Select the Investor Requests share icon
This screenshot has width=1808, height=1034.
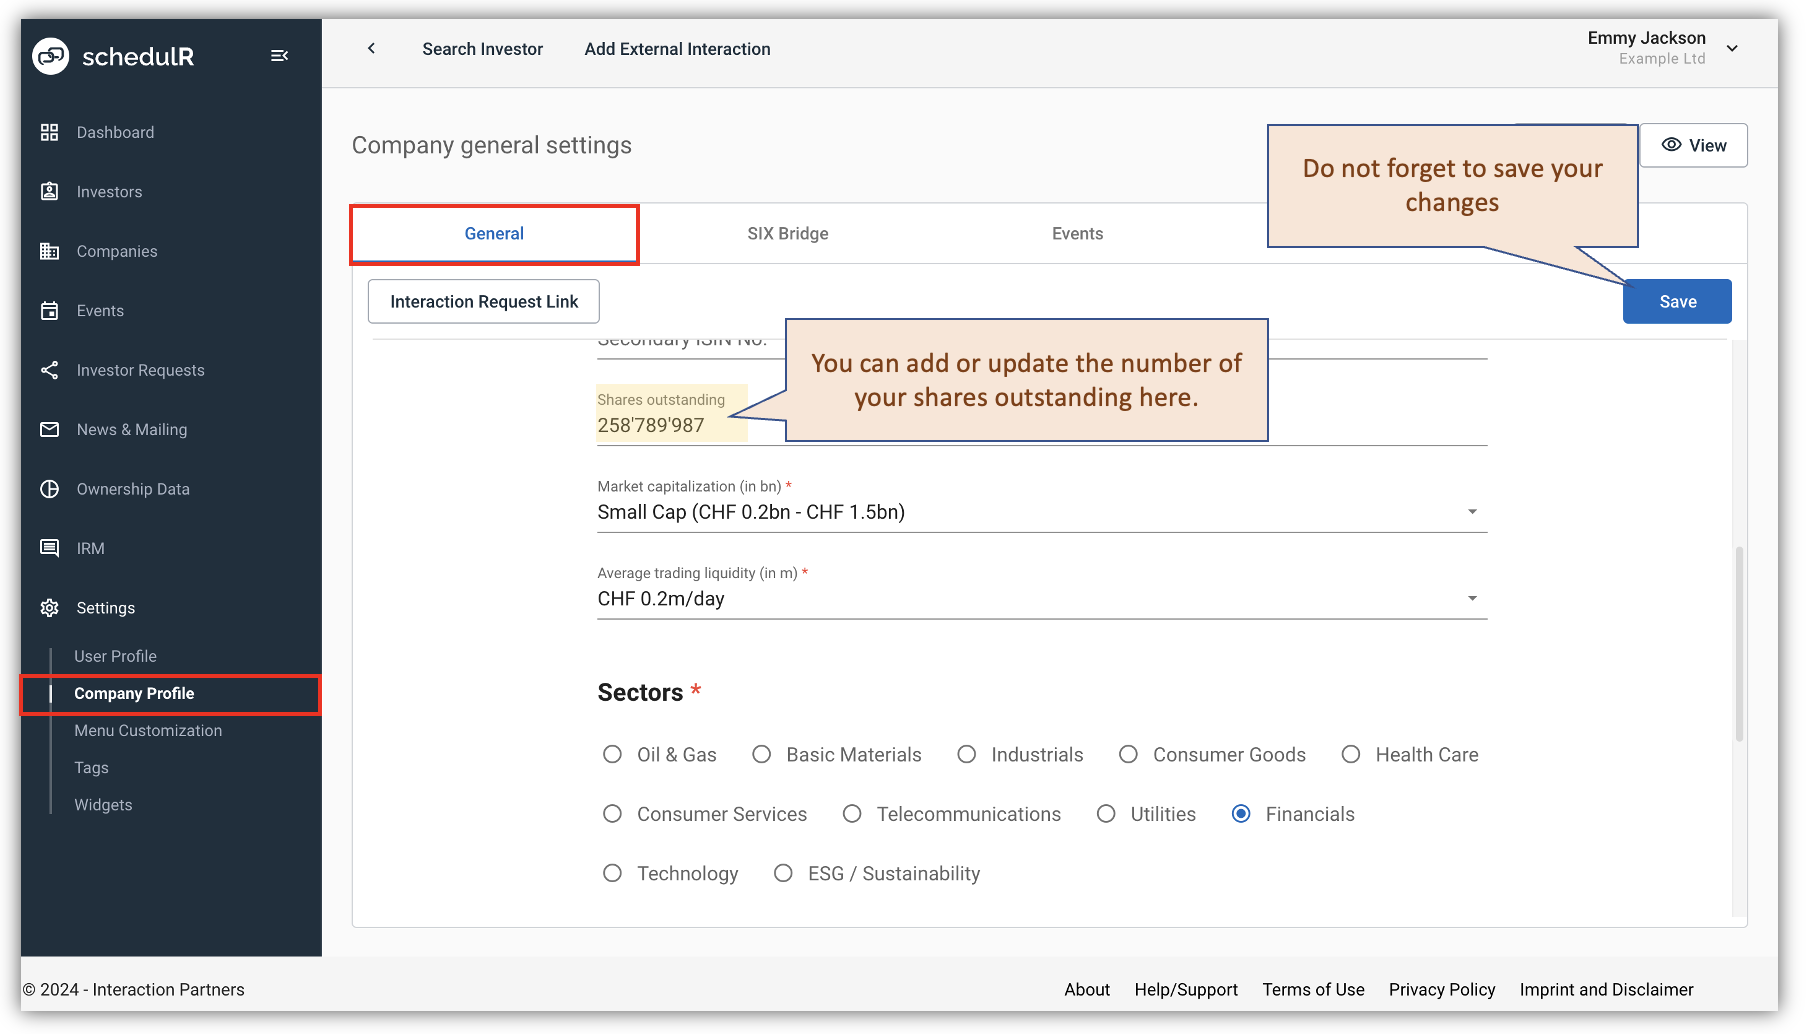pyautogui.click(x=50, y=370)
